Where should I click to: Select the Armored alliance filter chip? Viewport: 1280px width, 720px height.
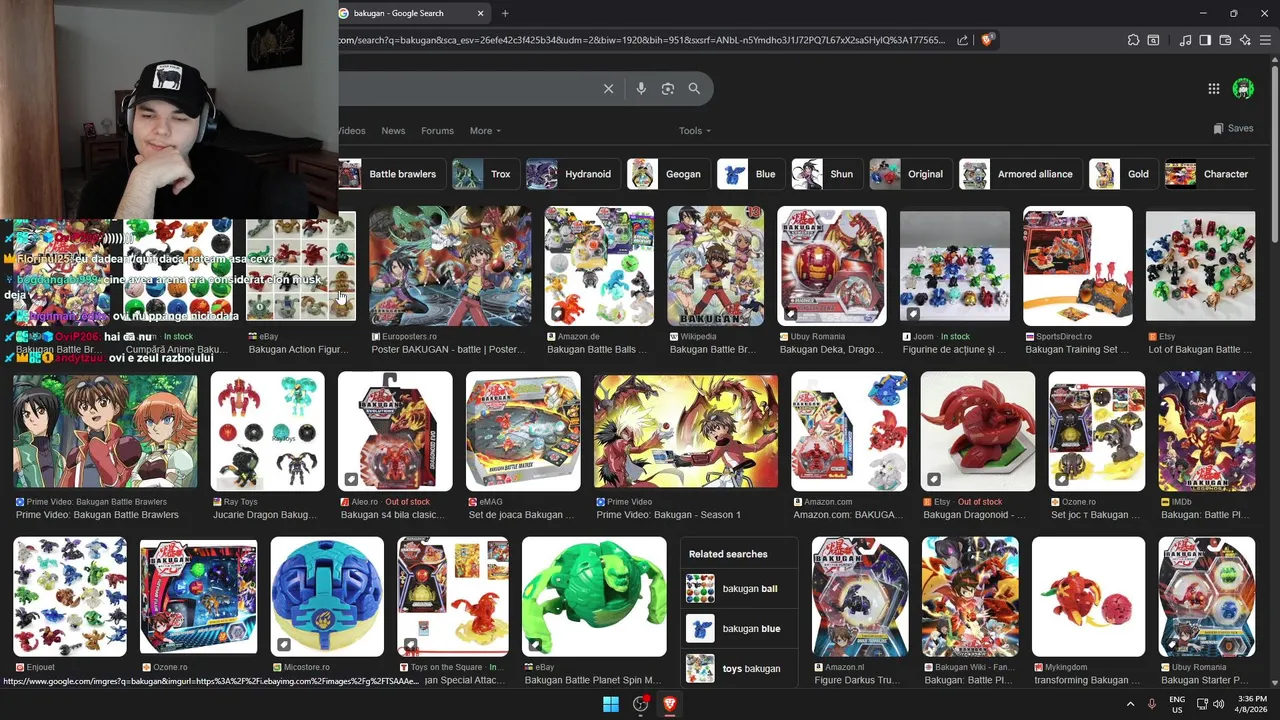[x=1019, y=174]
